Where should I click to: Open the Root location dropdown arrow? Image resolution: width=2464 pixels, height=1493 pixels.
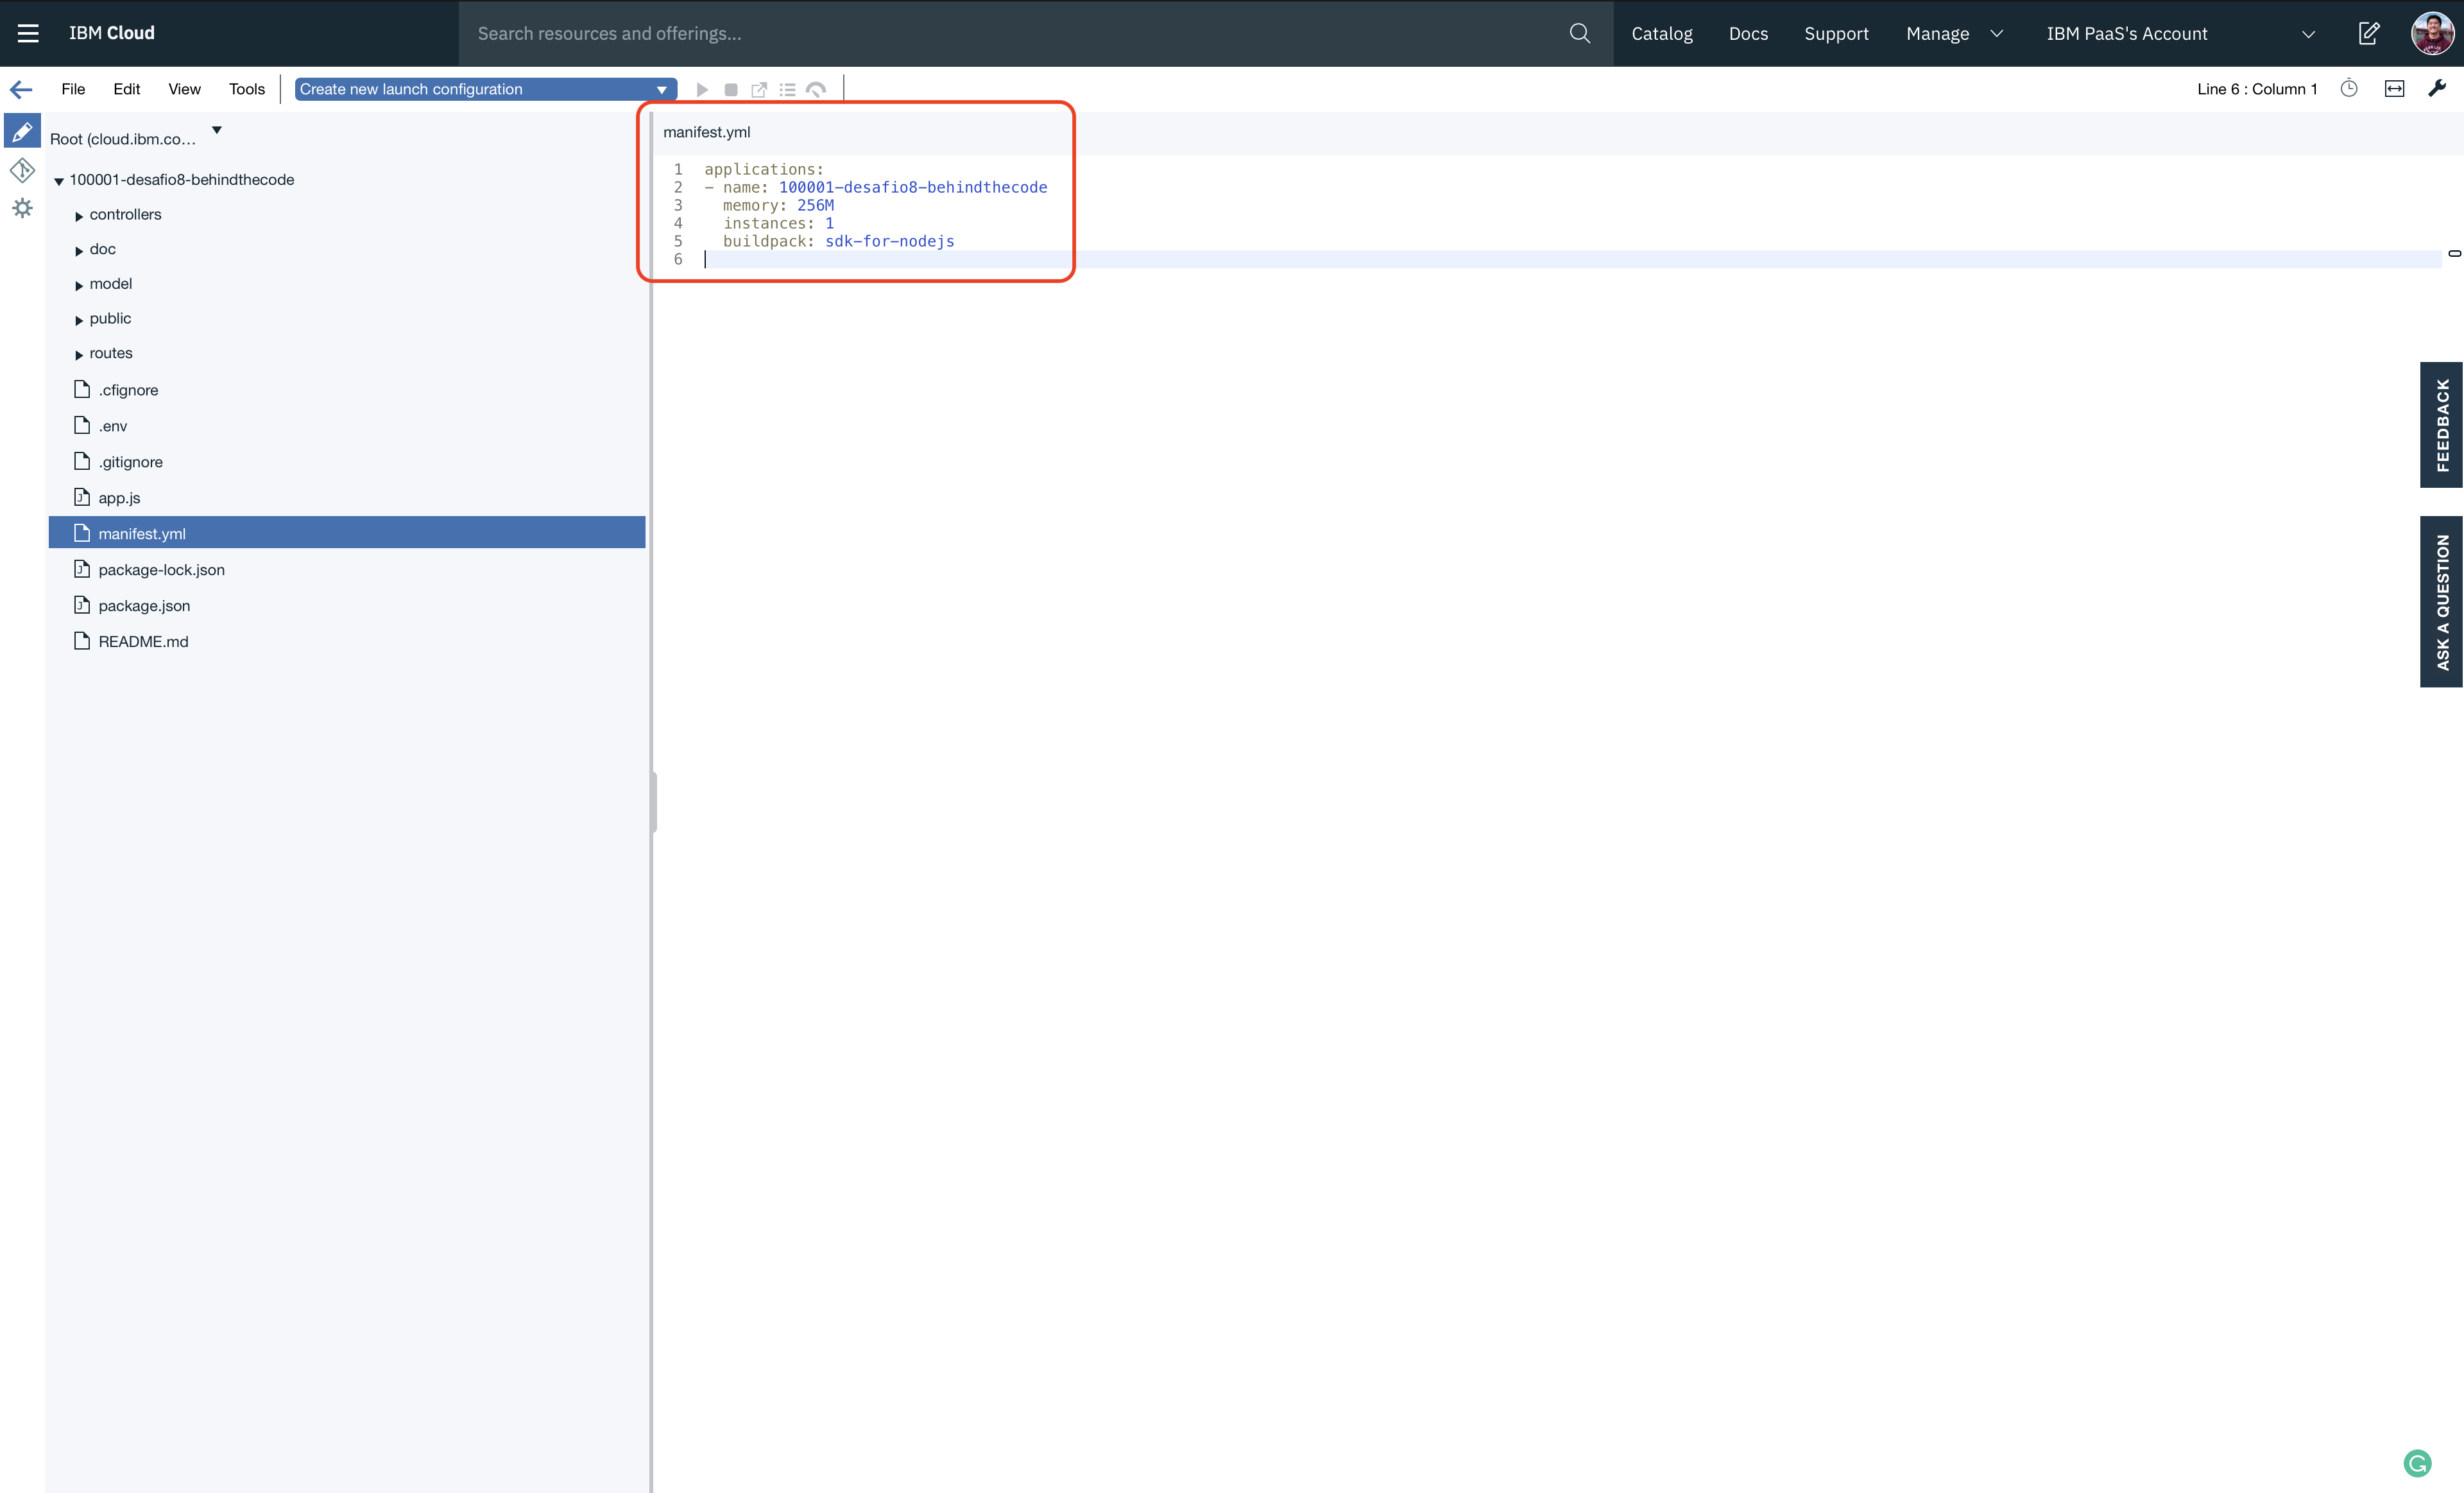coord(217,130)
